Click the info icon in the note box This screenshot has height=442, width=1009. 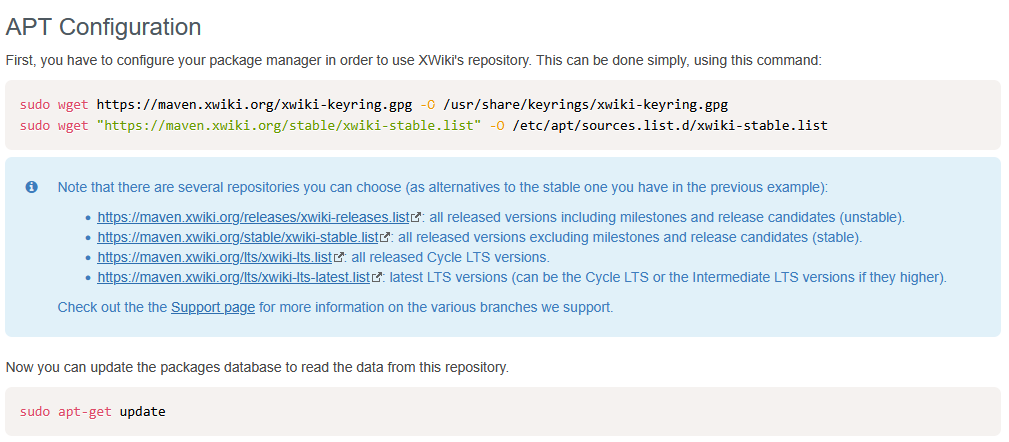tap(32, 187)
